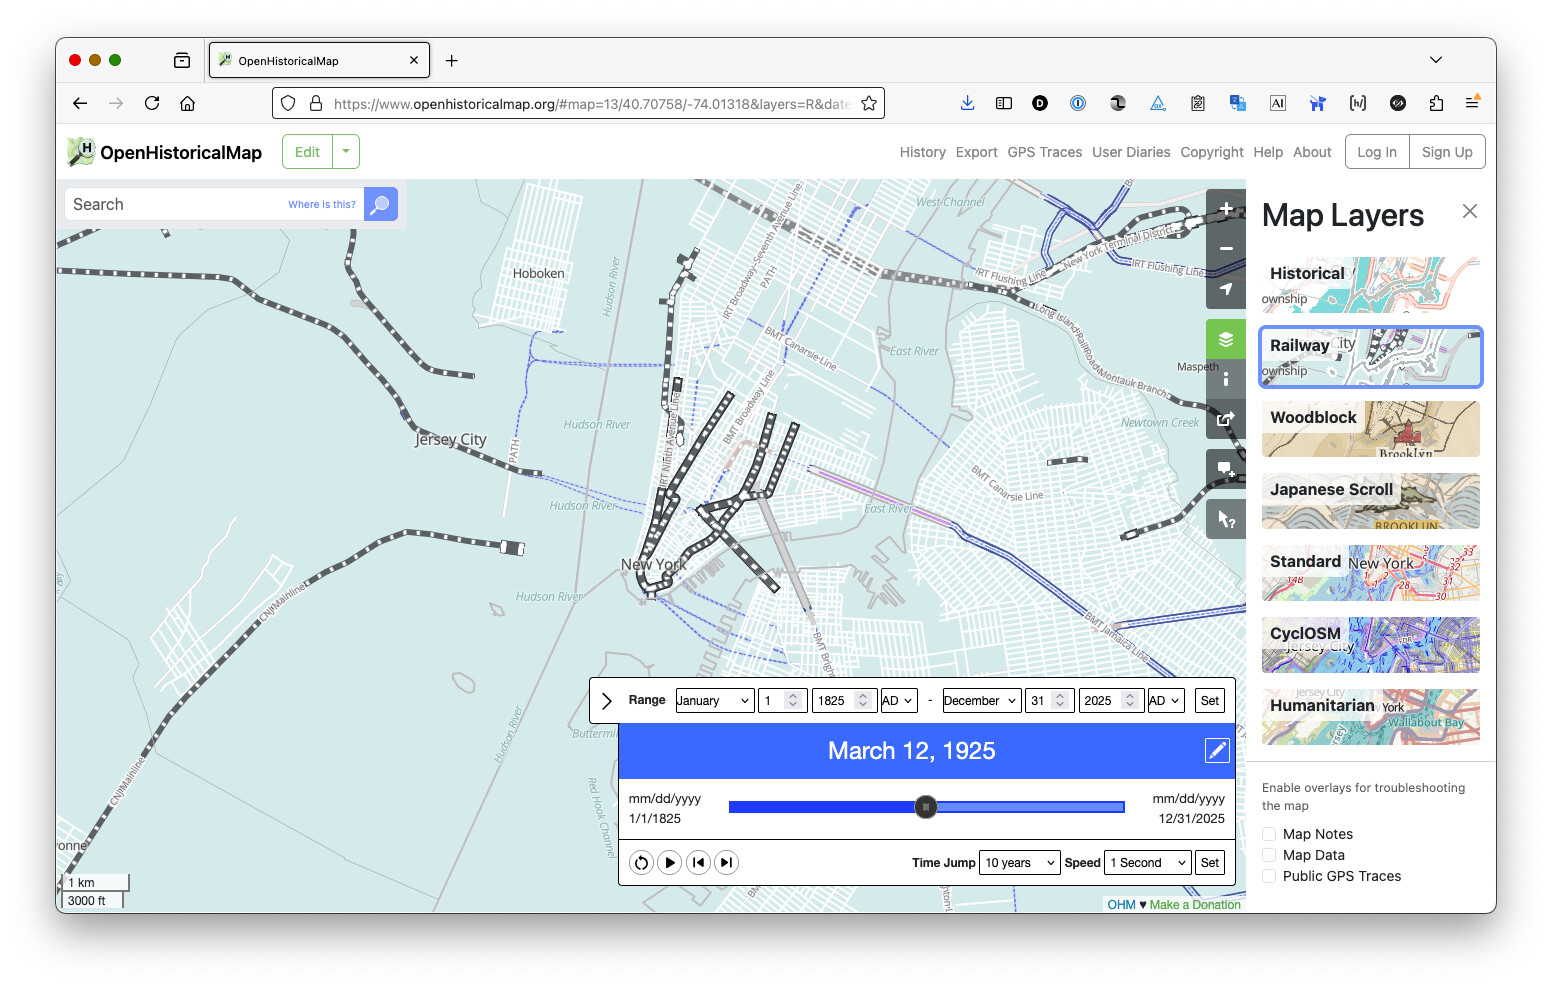Open the map key info icon
Screen dimensions: 1552x987
[x=1226, y=379]
